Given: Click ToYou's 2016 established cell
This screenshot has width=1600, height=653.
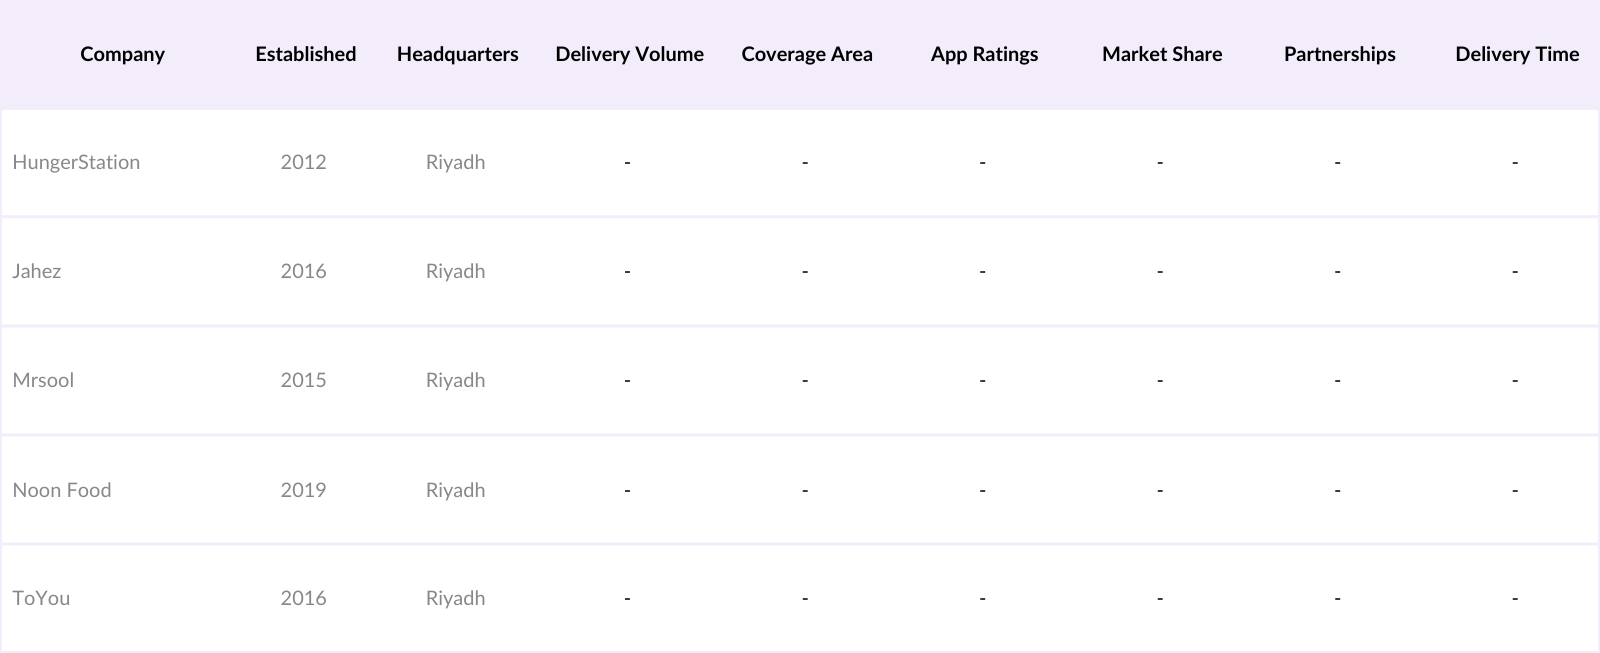Looking at the screenshot, I should [x=303, y=598].
